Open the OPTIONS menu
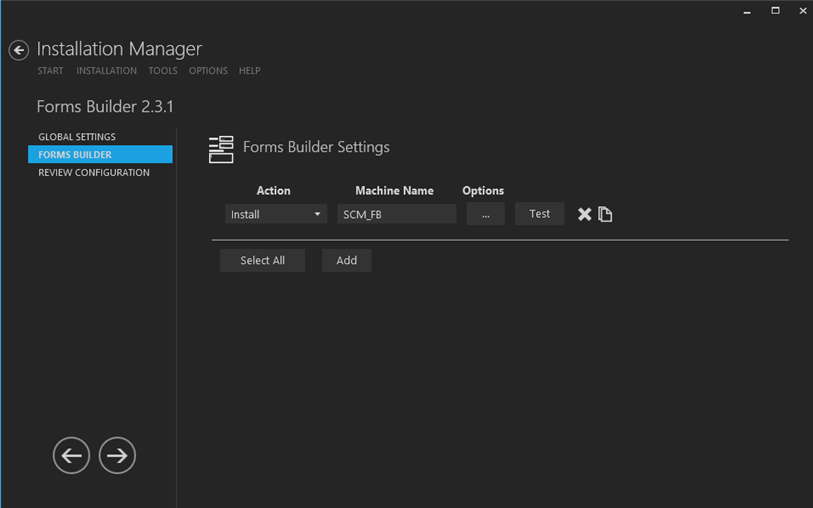 point(208,70)
